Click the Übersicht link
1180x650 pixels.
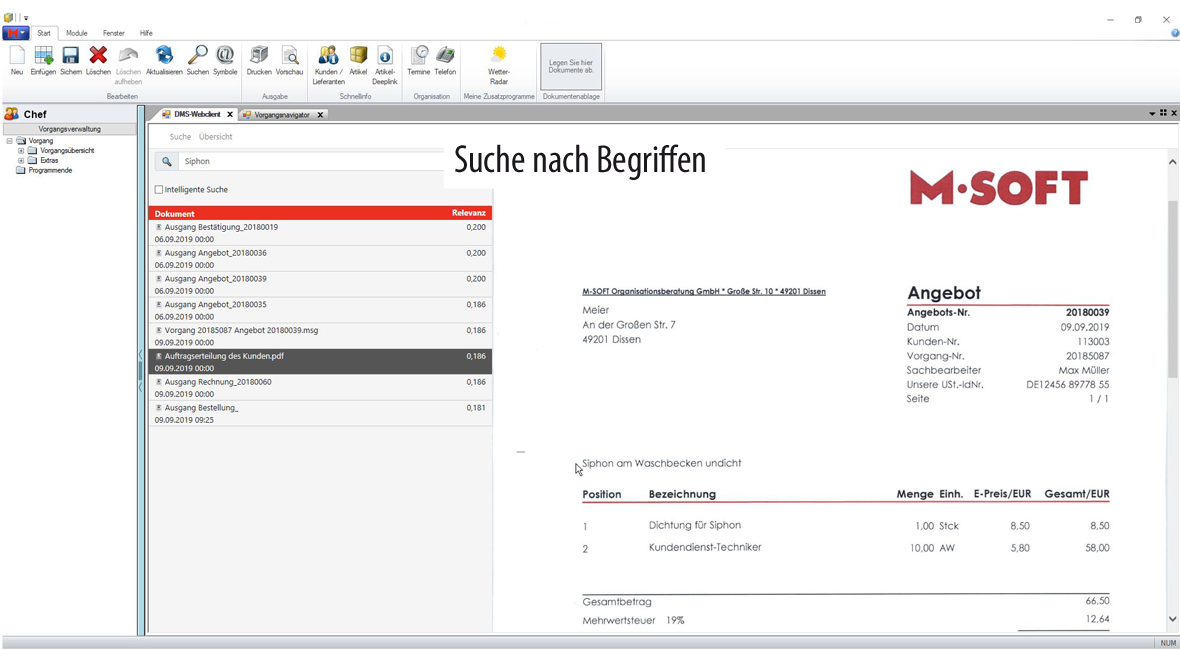click(x=215, y=137)
